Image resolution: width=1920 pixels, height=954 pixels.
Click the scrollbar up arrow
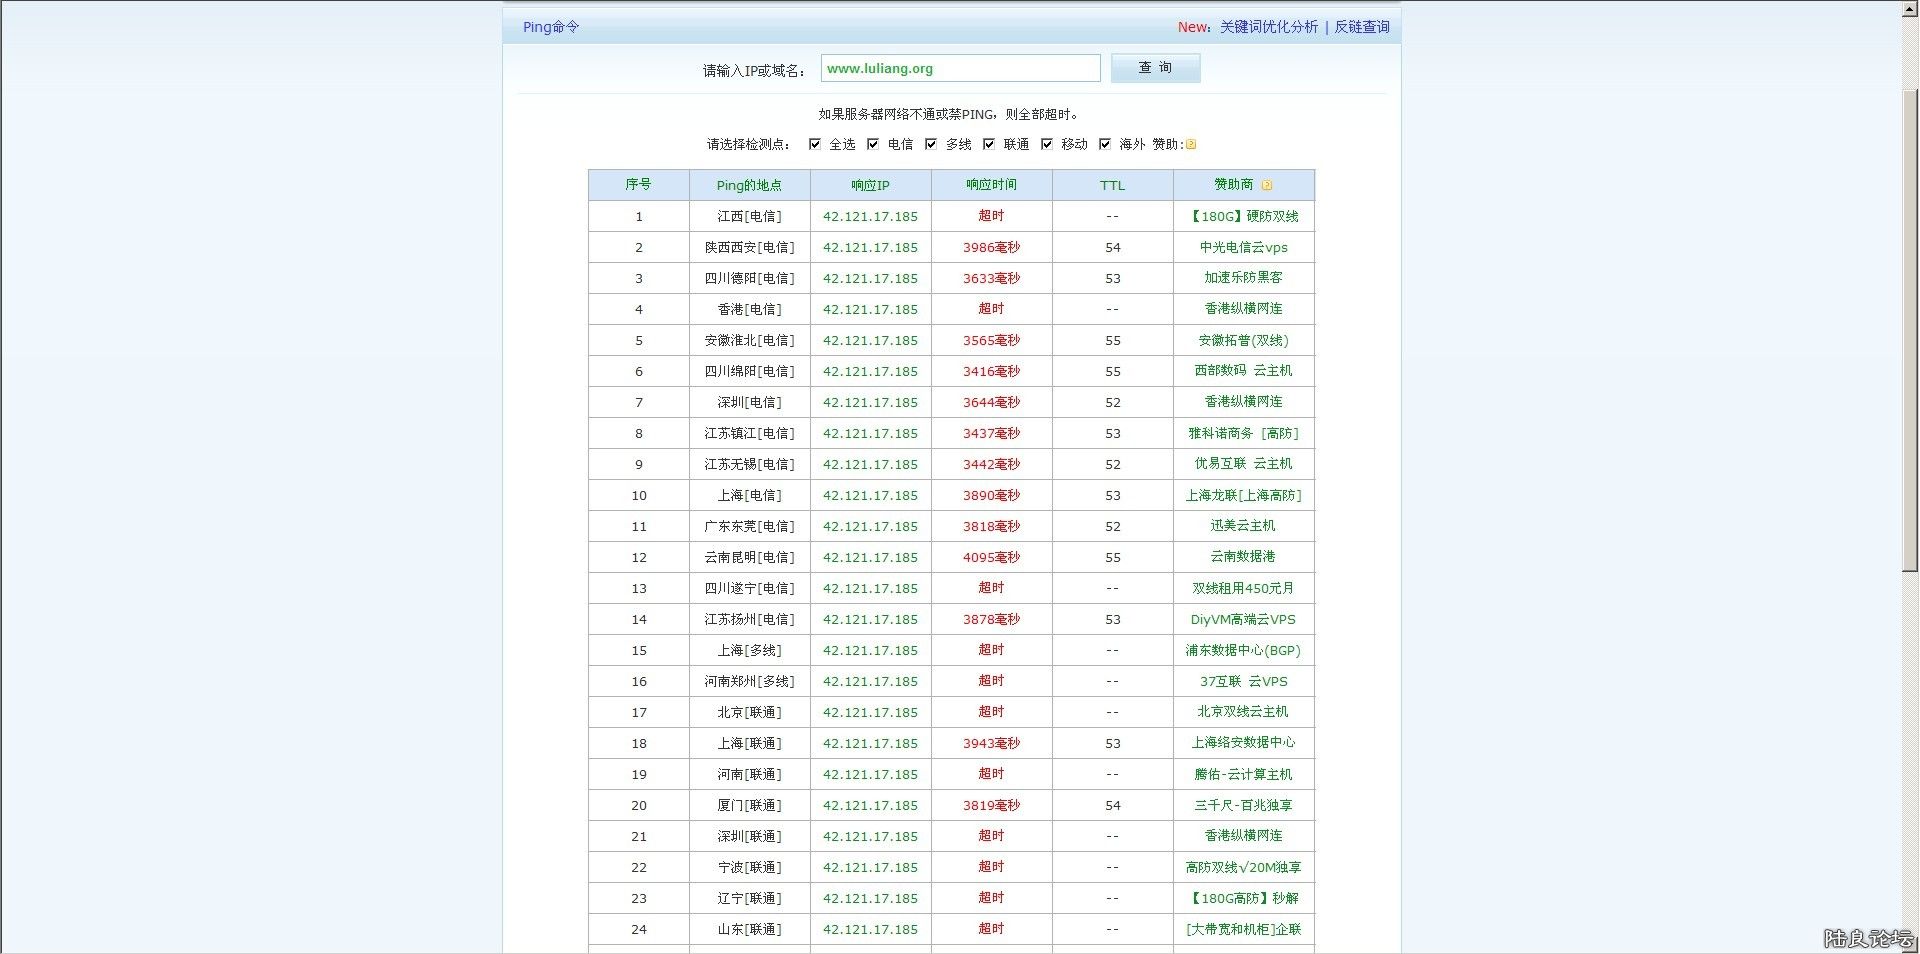click(1910, 9)
